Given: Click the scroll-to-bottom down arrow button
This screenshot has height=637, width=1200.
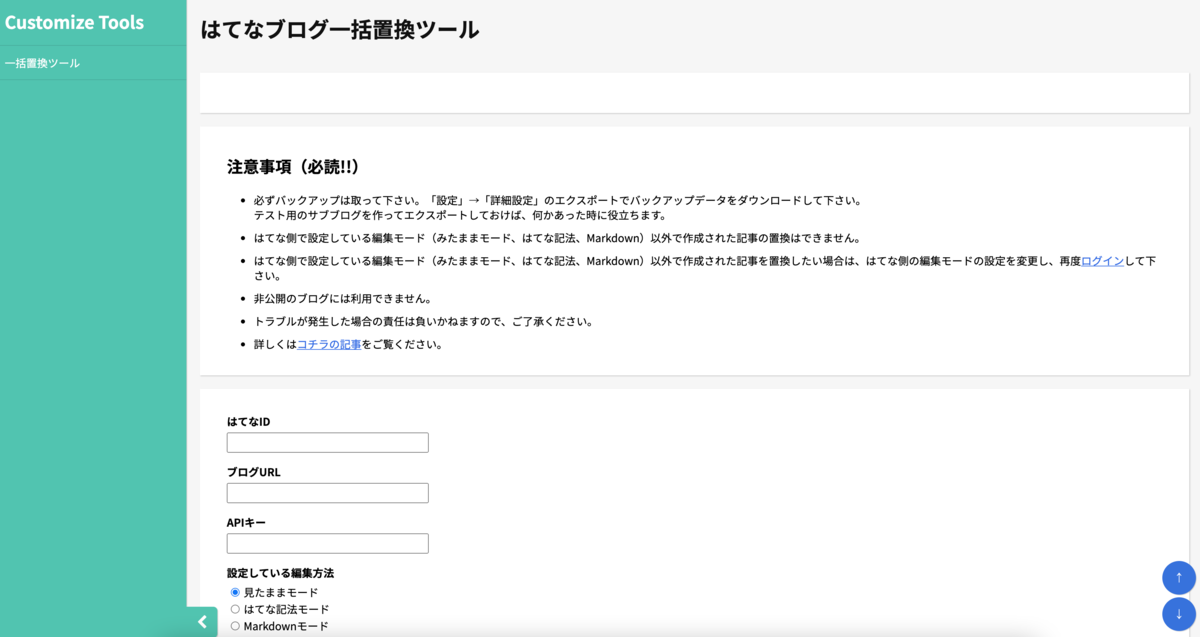Looking at the screenshot, I should (1178, 614).
